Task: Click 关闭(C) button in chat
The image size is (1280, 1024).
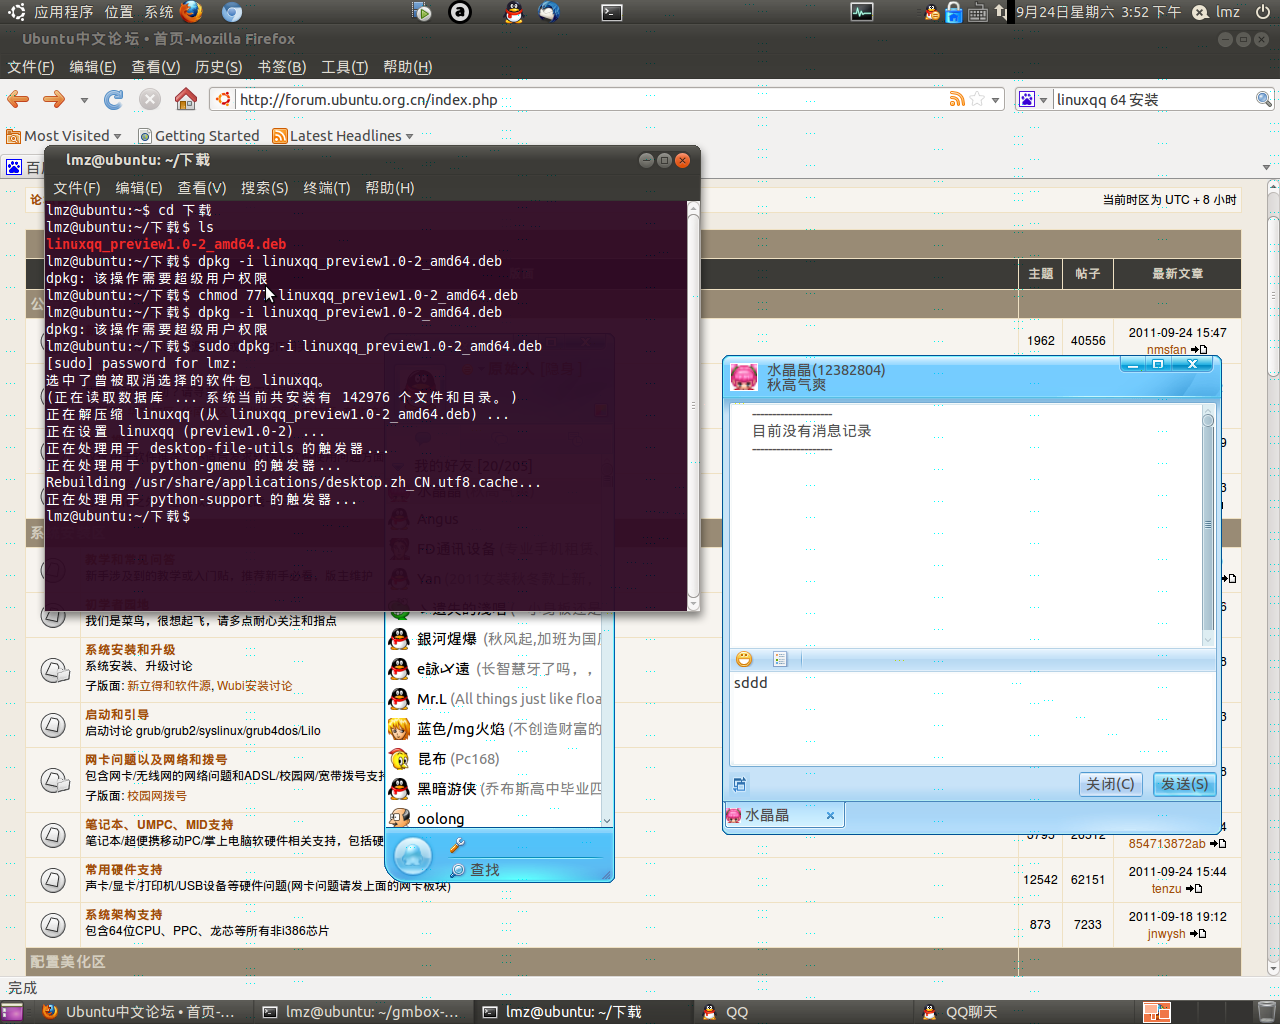Action: click(1110, 784)
